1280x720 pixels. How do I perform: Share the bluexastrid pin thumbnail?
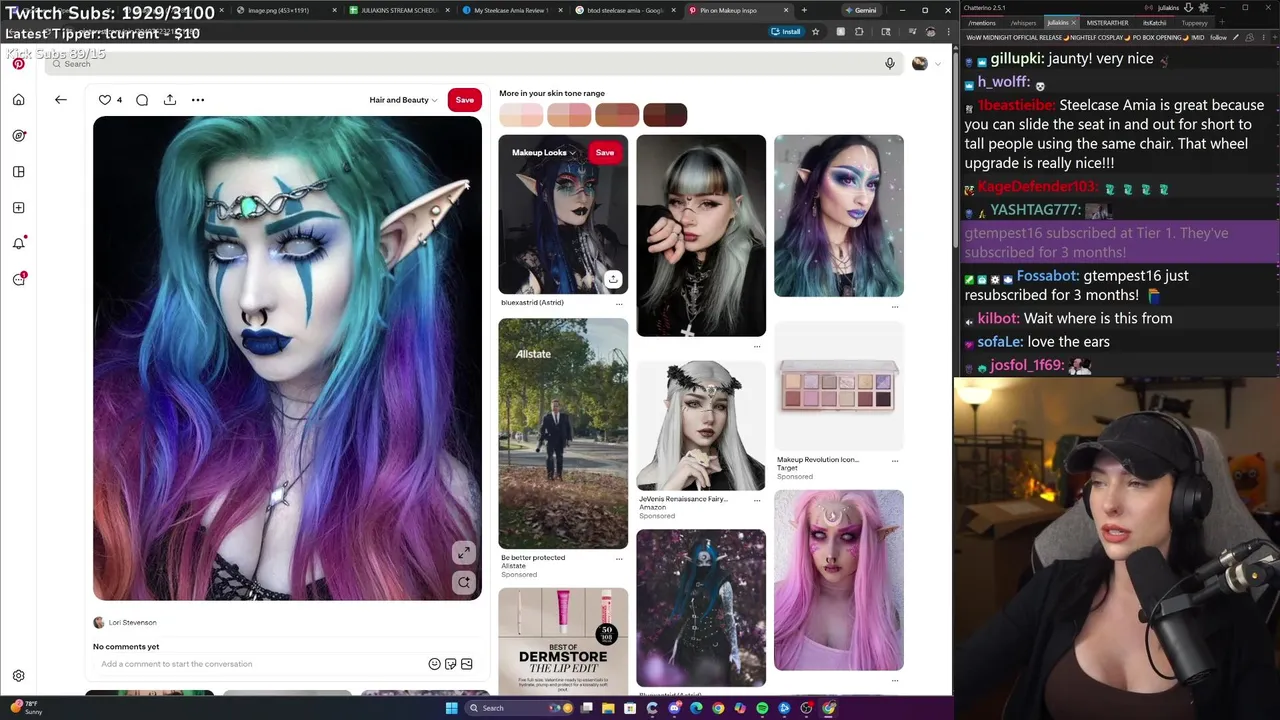coord(613,279)
